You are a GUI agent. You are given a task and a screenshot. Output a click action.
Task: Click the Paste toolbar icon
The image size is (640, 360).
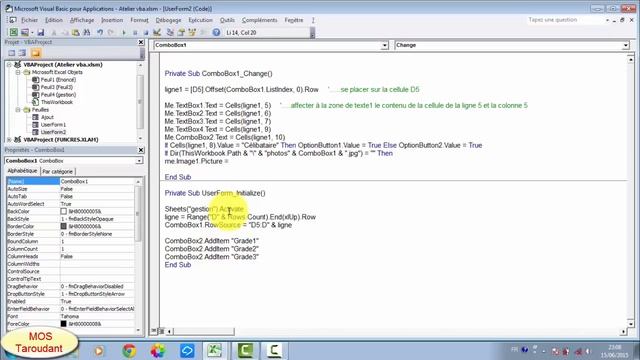76,32
